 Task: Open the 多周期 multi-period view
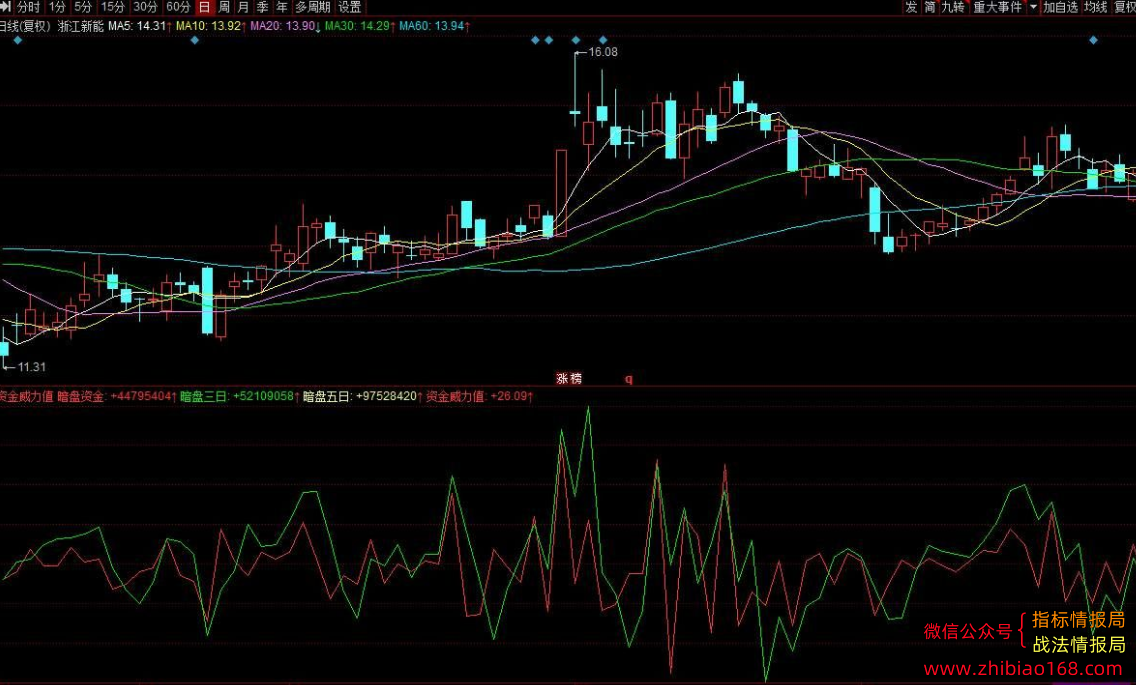coord(312,7)
